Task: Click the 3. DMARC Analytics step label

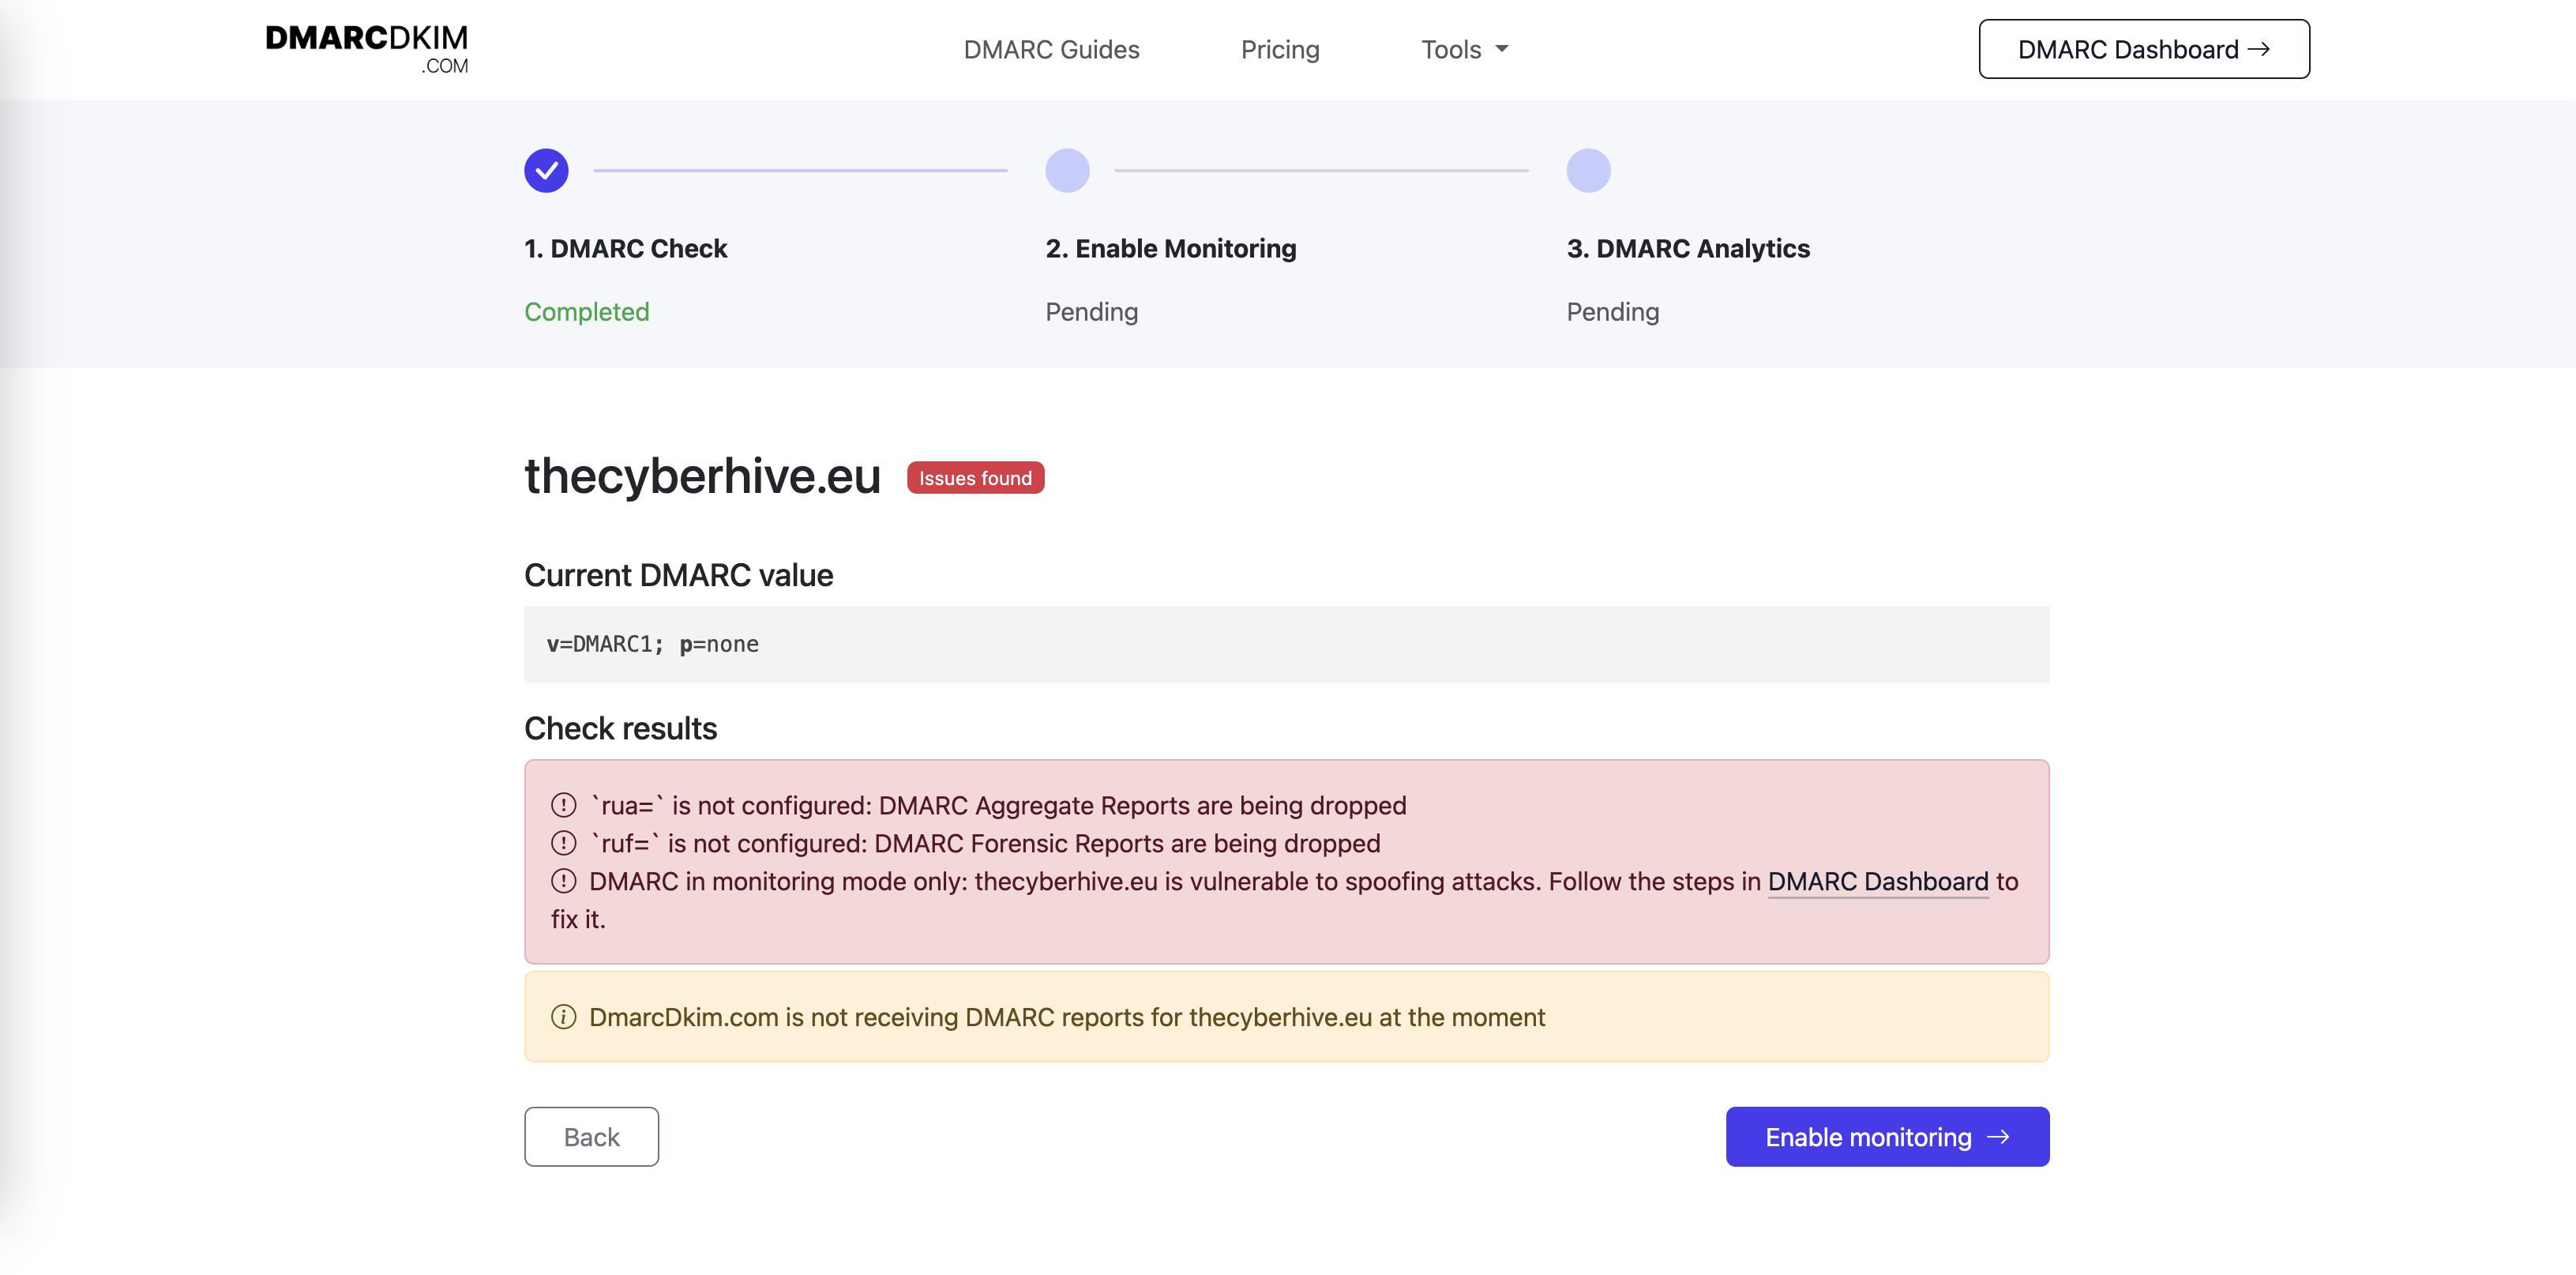Action: tap(1688, 248)
